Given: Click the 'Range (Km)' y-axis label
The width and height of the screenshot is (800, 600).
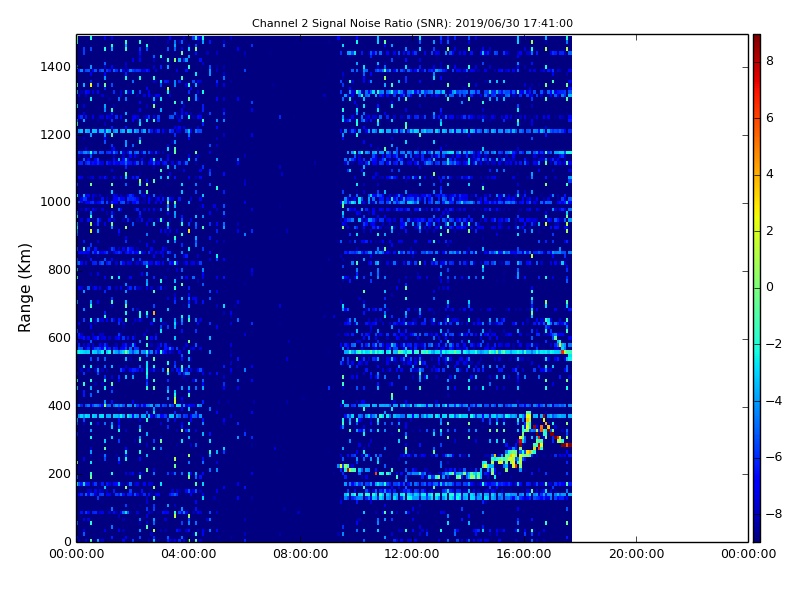Looking at the screenshot, I should coord(24,288).
